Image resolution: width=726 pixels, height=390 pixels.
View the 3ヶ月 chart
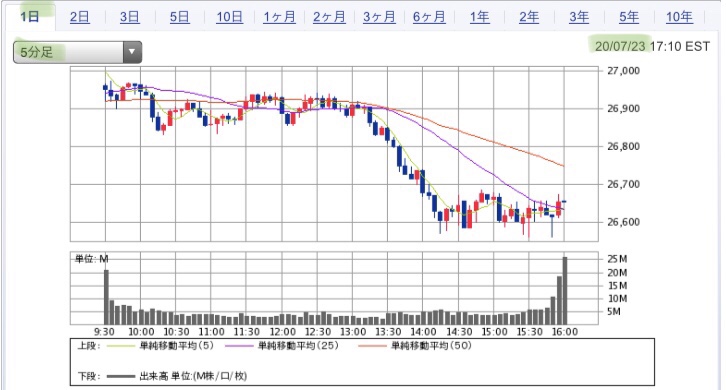click(379, 17)
